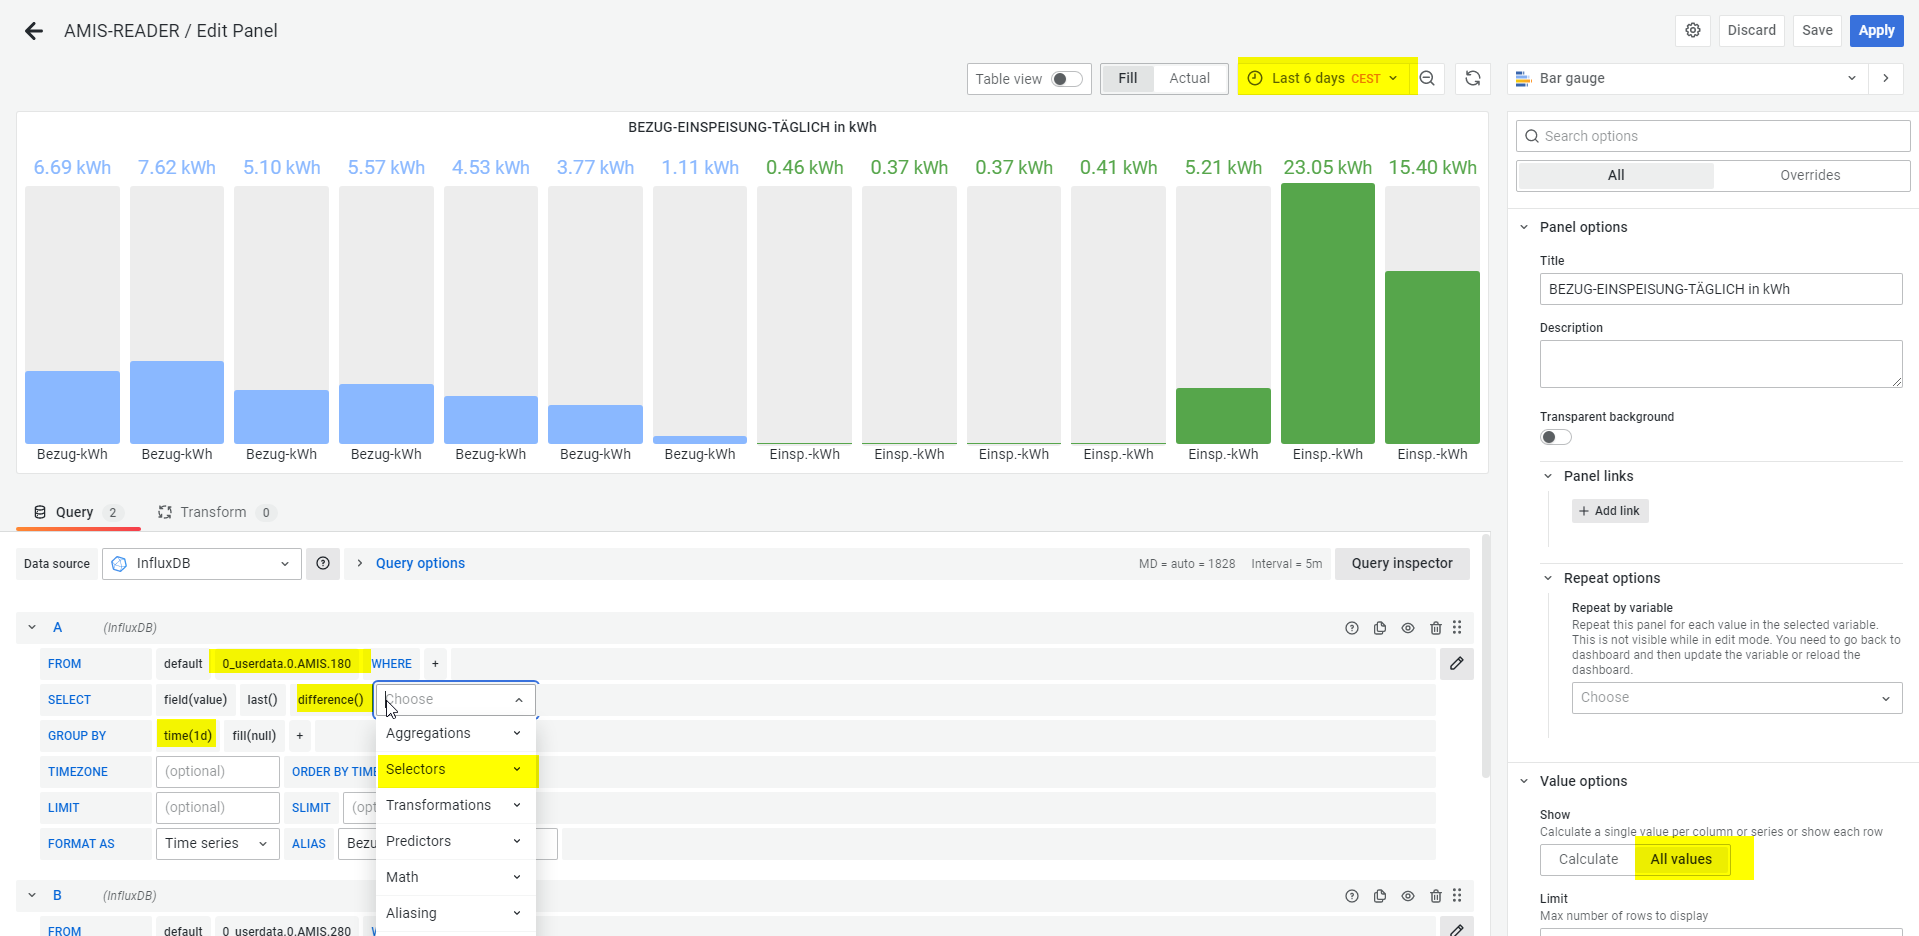Image resolution: width=1919 pixels, height=936 pixels.
Task: Switch to Query tab
Action: tap(78, 512)
